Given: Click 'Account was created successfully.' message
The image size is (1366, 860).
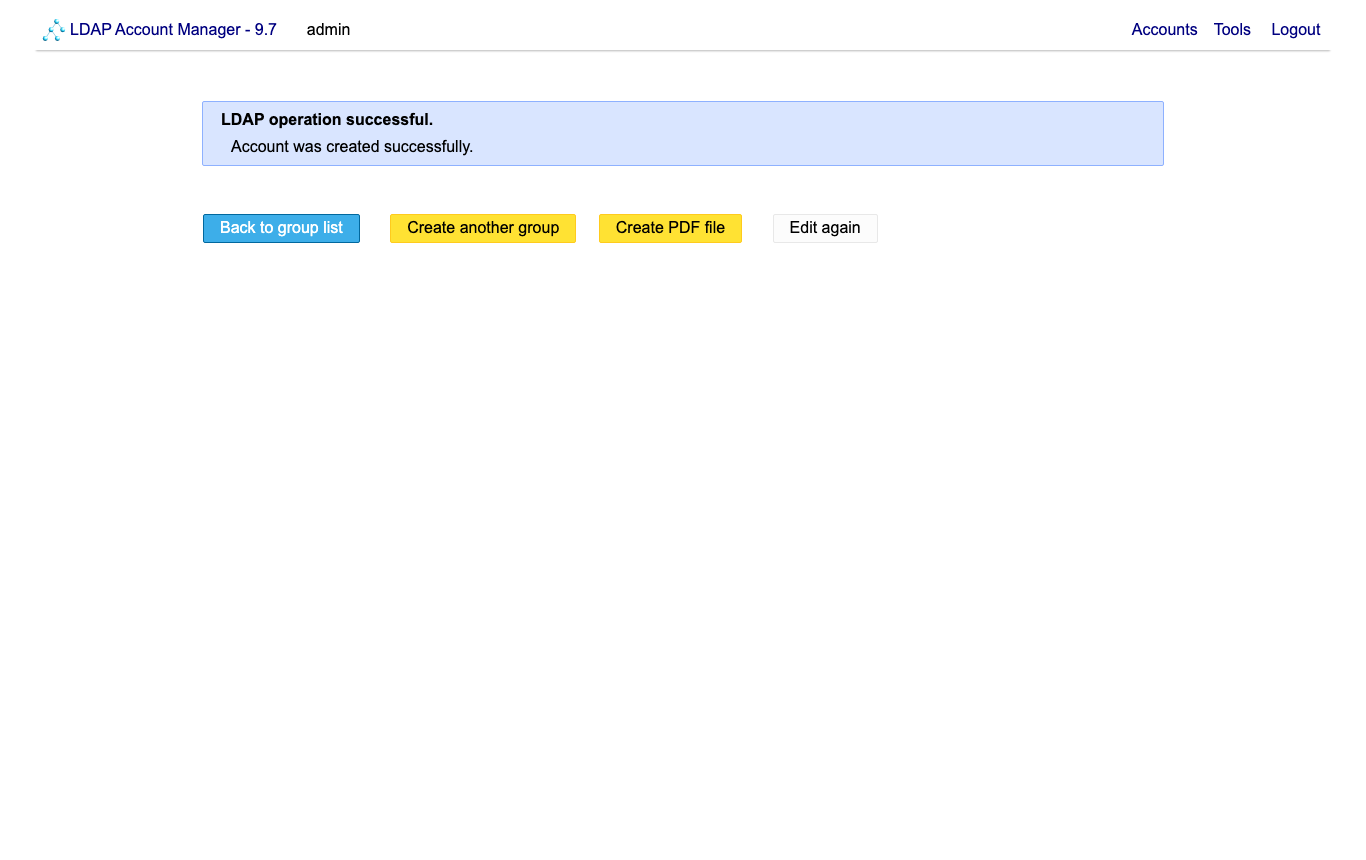Looking at the screenshot, I should pos(352,147).
